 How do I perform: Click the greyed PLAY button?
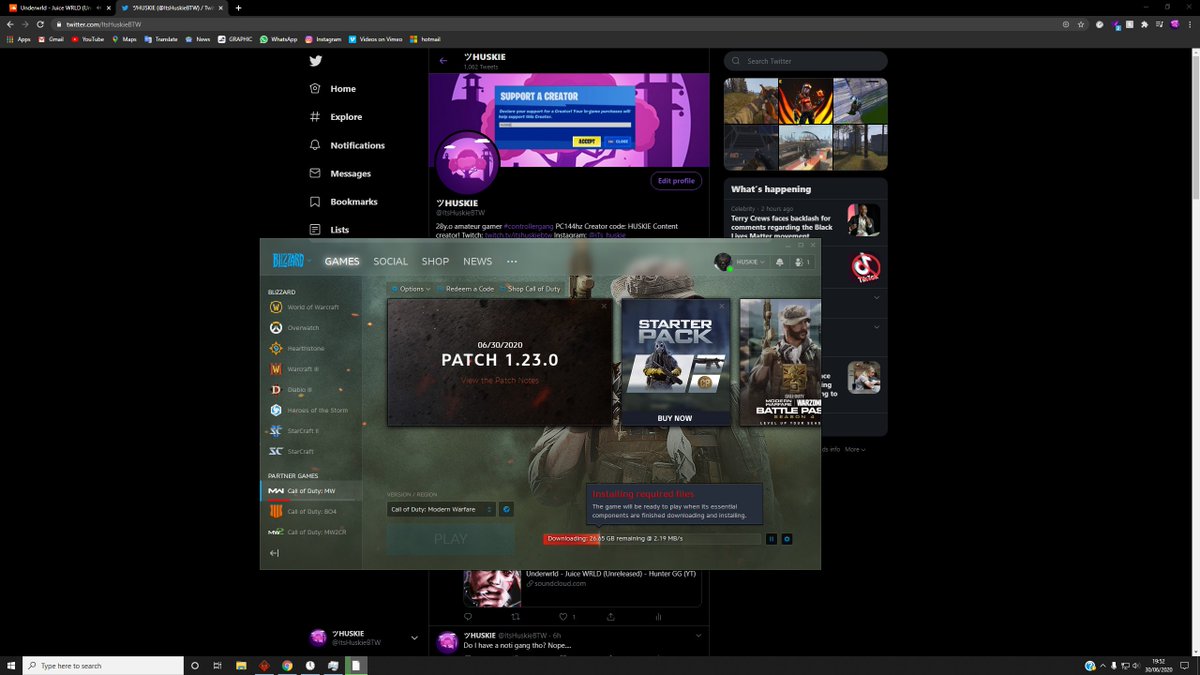tap(450, 539)
